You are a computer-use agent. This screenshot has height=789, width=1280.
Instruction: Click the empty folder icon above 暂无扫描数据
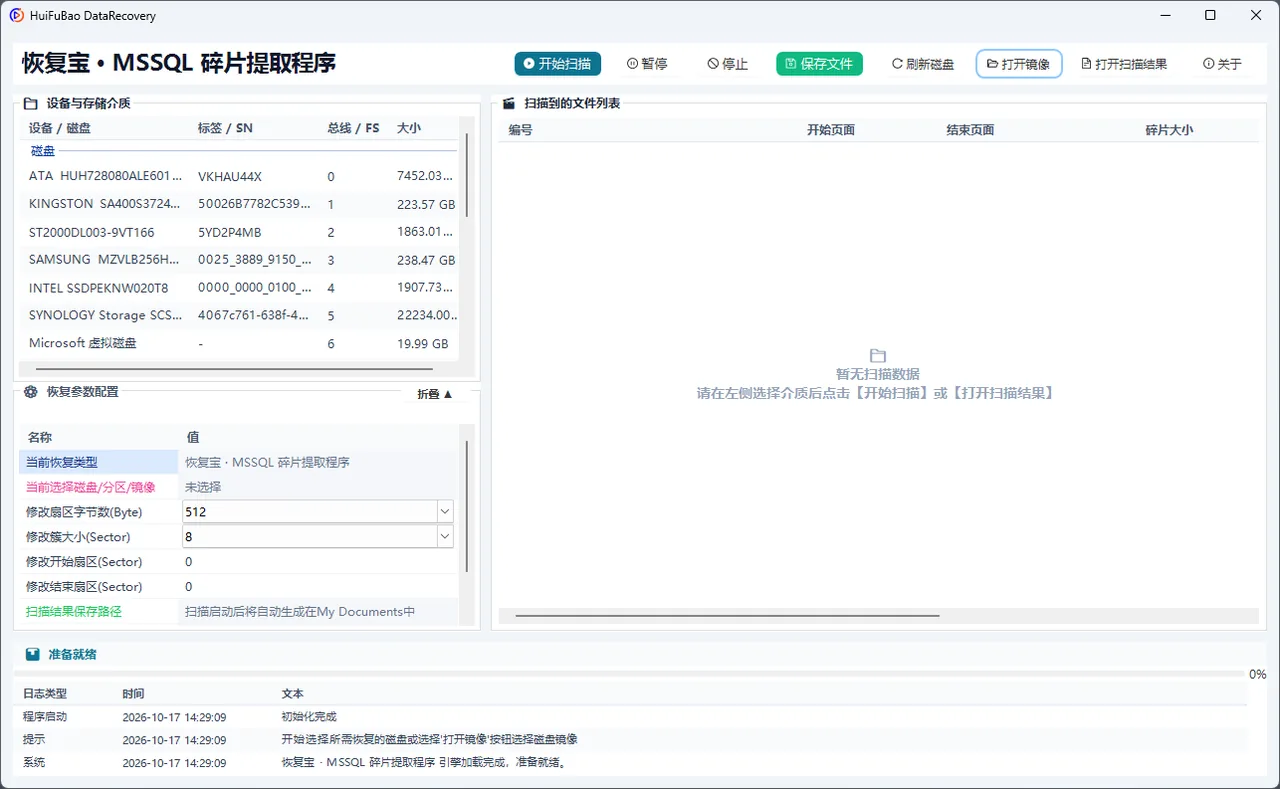tap(878, 355)
